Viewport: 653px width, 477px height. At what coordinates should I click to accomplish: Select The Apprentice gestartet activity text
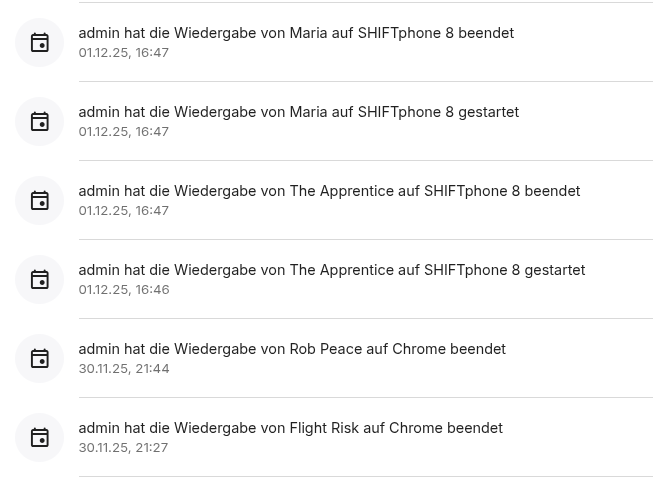click(331, 270)
